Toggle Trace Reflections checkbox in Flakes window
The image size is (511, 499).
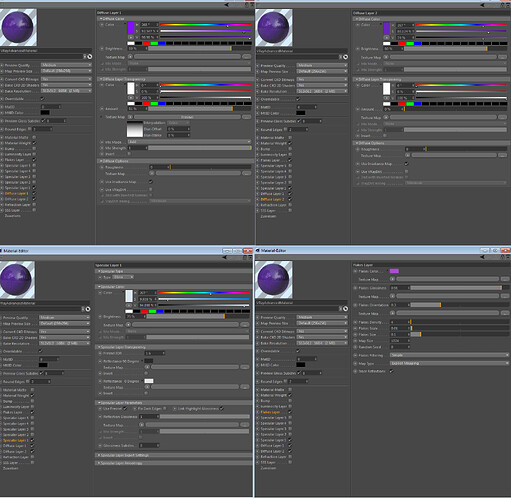pyautogui.click(x=392, y=371)
